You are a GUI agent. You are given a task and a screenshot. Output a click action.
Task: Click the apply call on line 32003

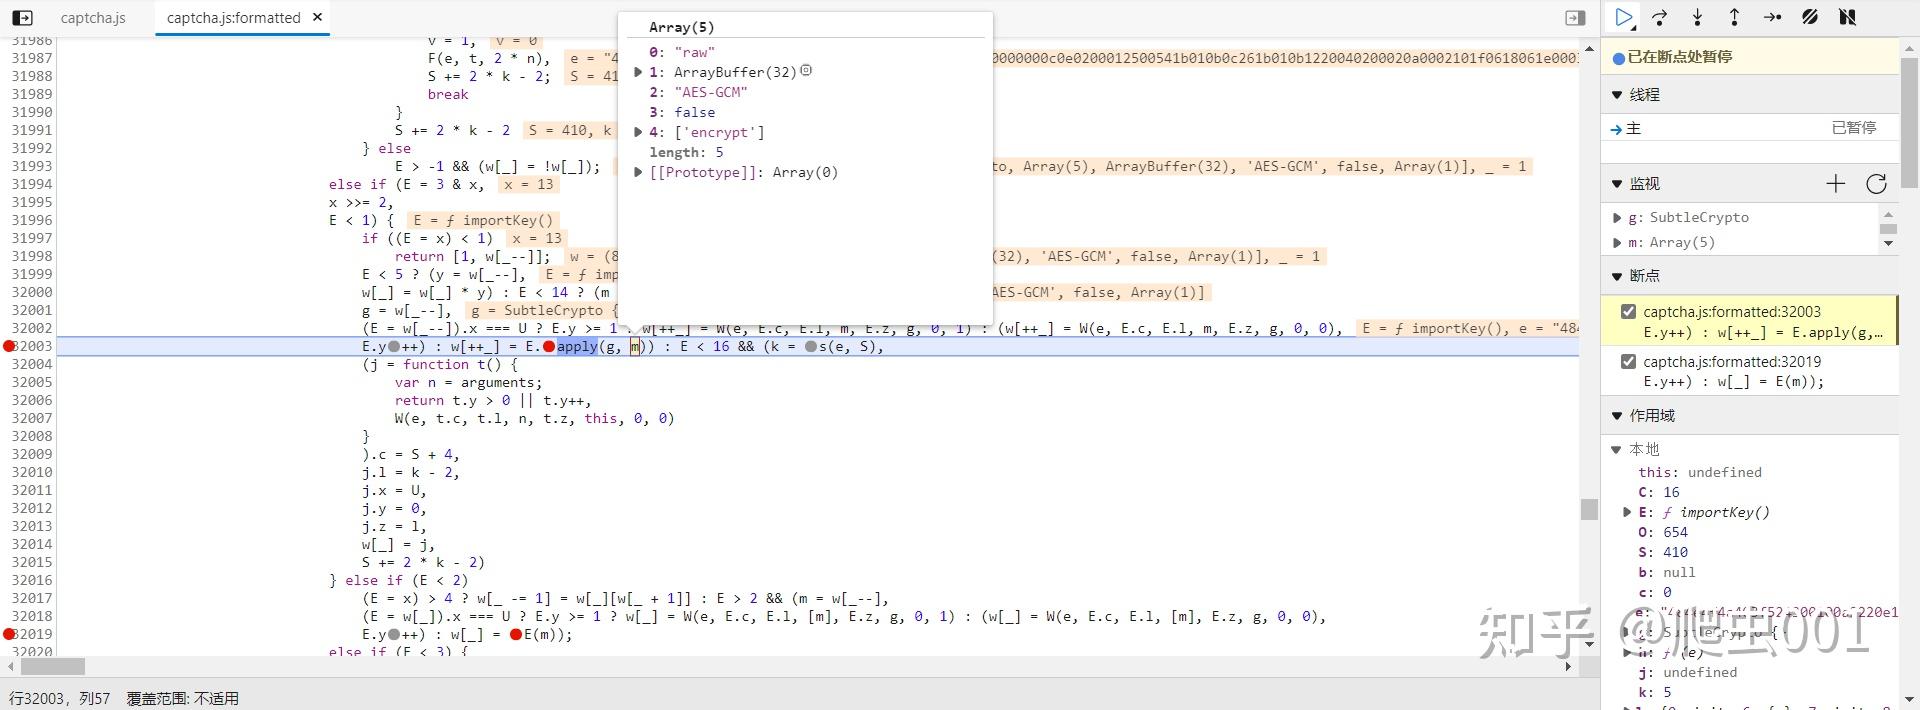click(x=577, y=346)
